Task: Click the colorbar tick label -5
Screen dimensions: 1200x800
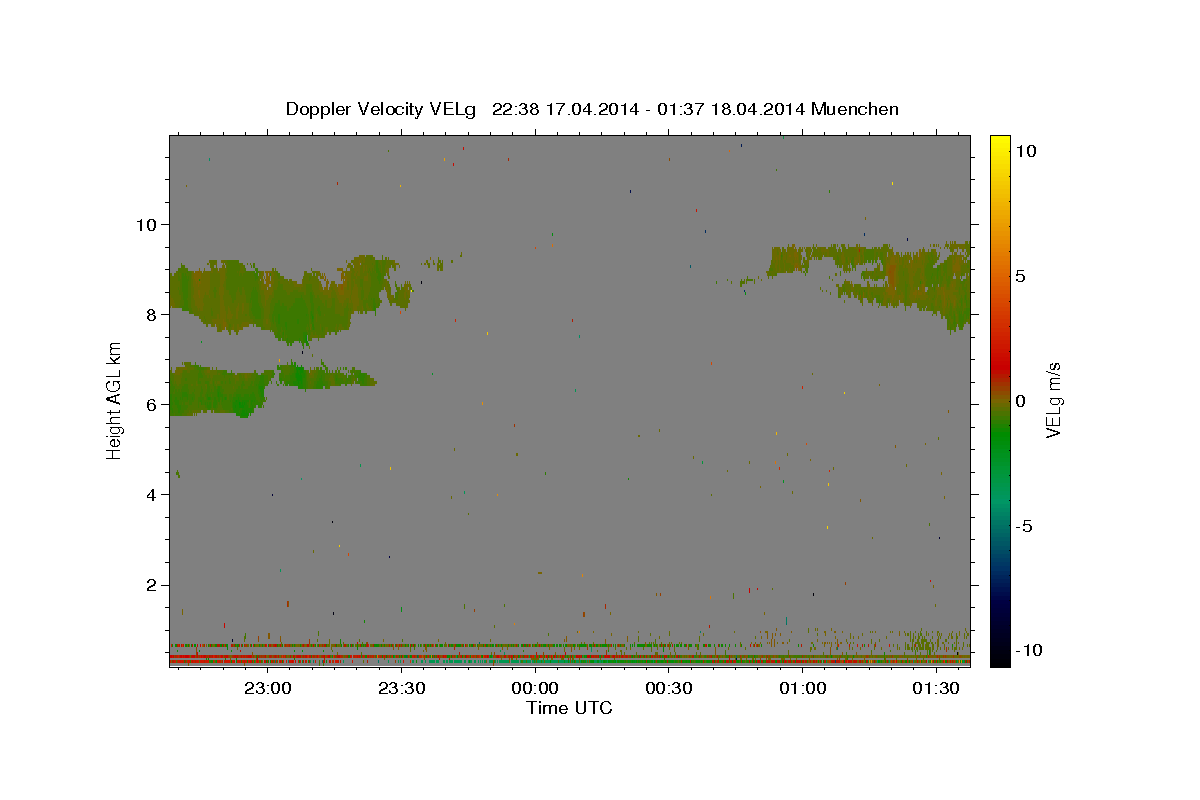Action: pyautogui.click(x=1024, y=526)
